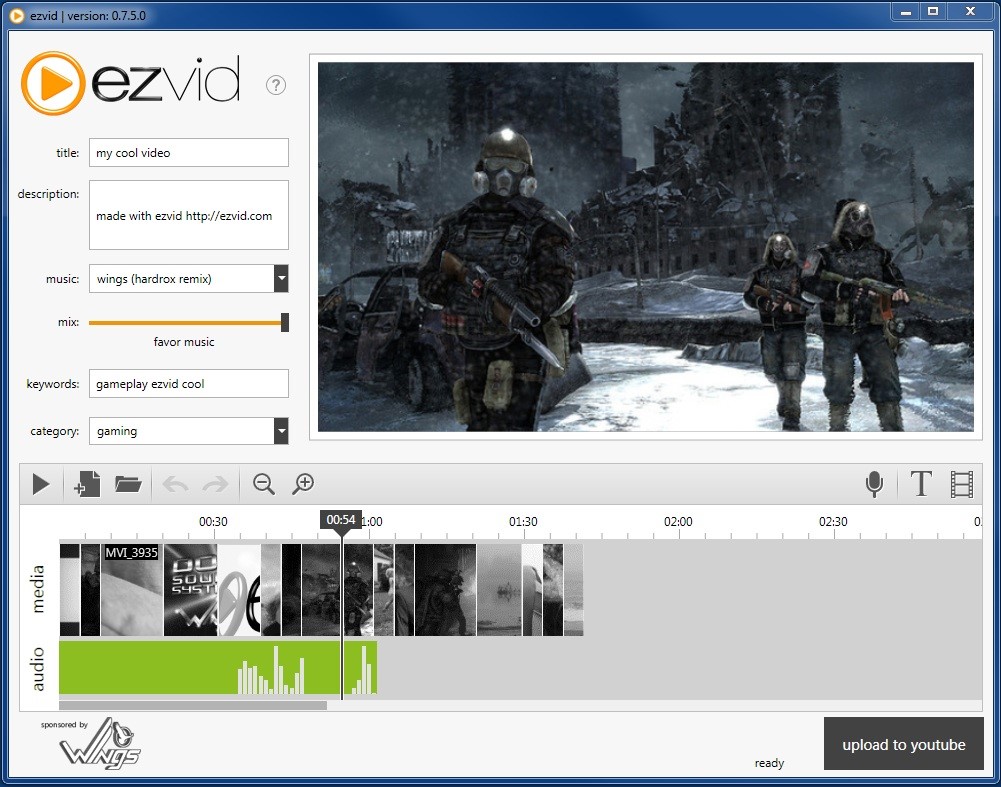Zoom out the timeline with the minus magnifier
The height and width of the screenshot is (787, 1001).
point(264,485)
